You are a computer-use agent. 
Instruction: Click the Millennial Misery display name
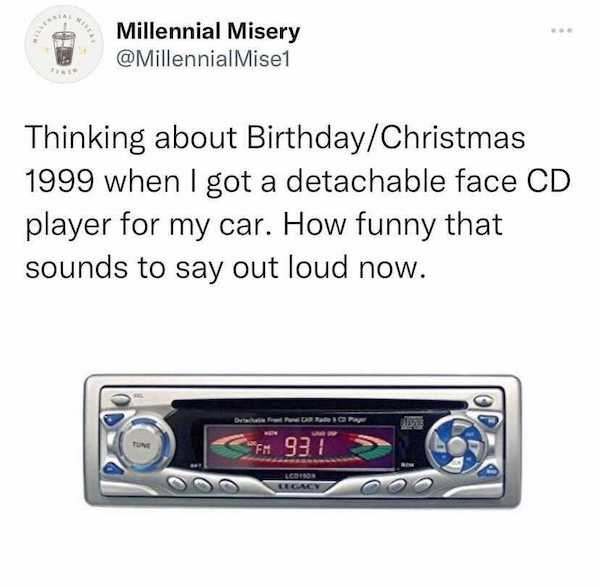(x=208, y=31)
